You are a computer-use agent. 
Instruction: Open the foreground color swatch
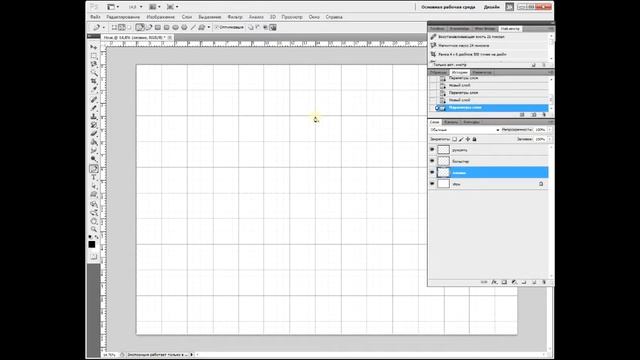pos(92,244)
